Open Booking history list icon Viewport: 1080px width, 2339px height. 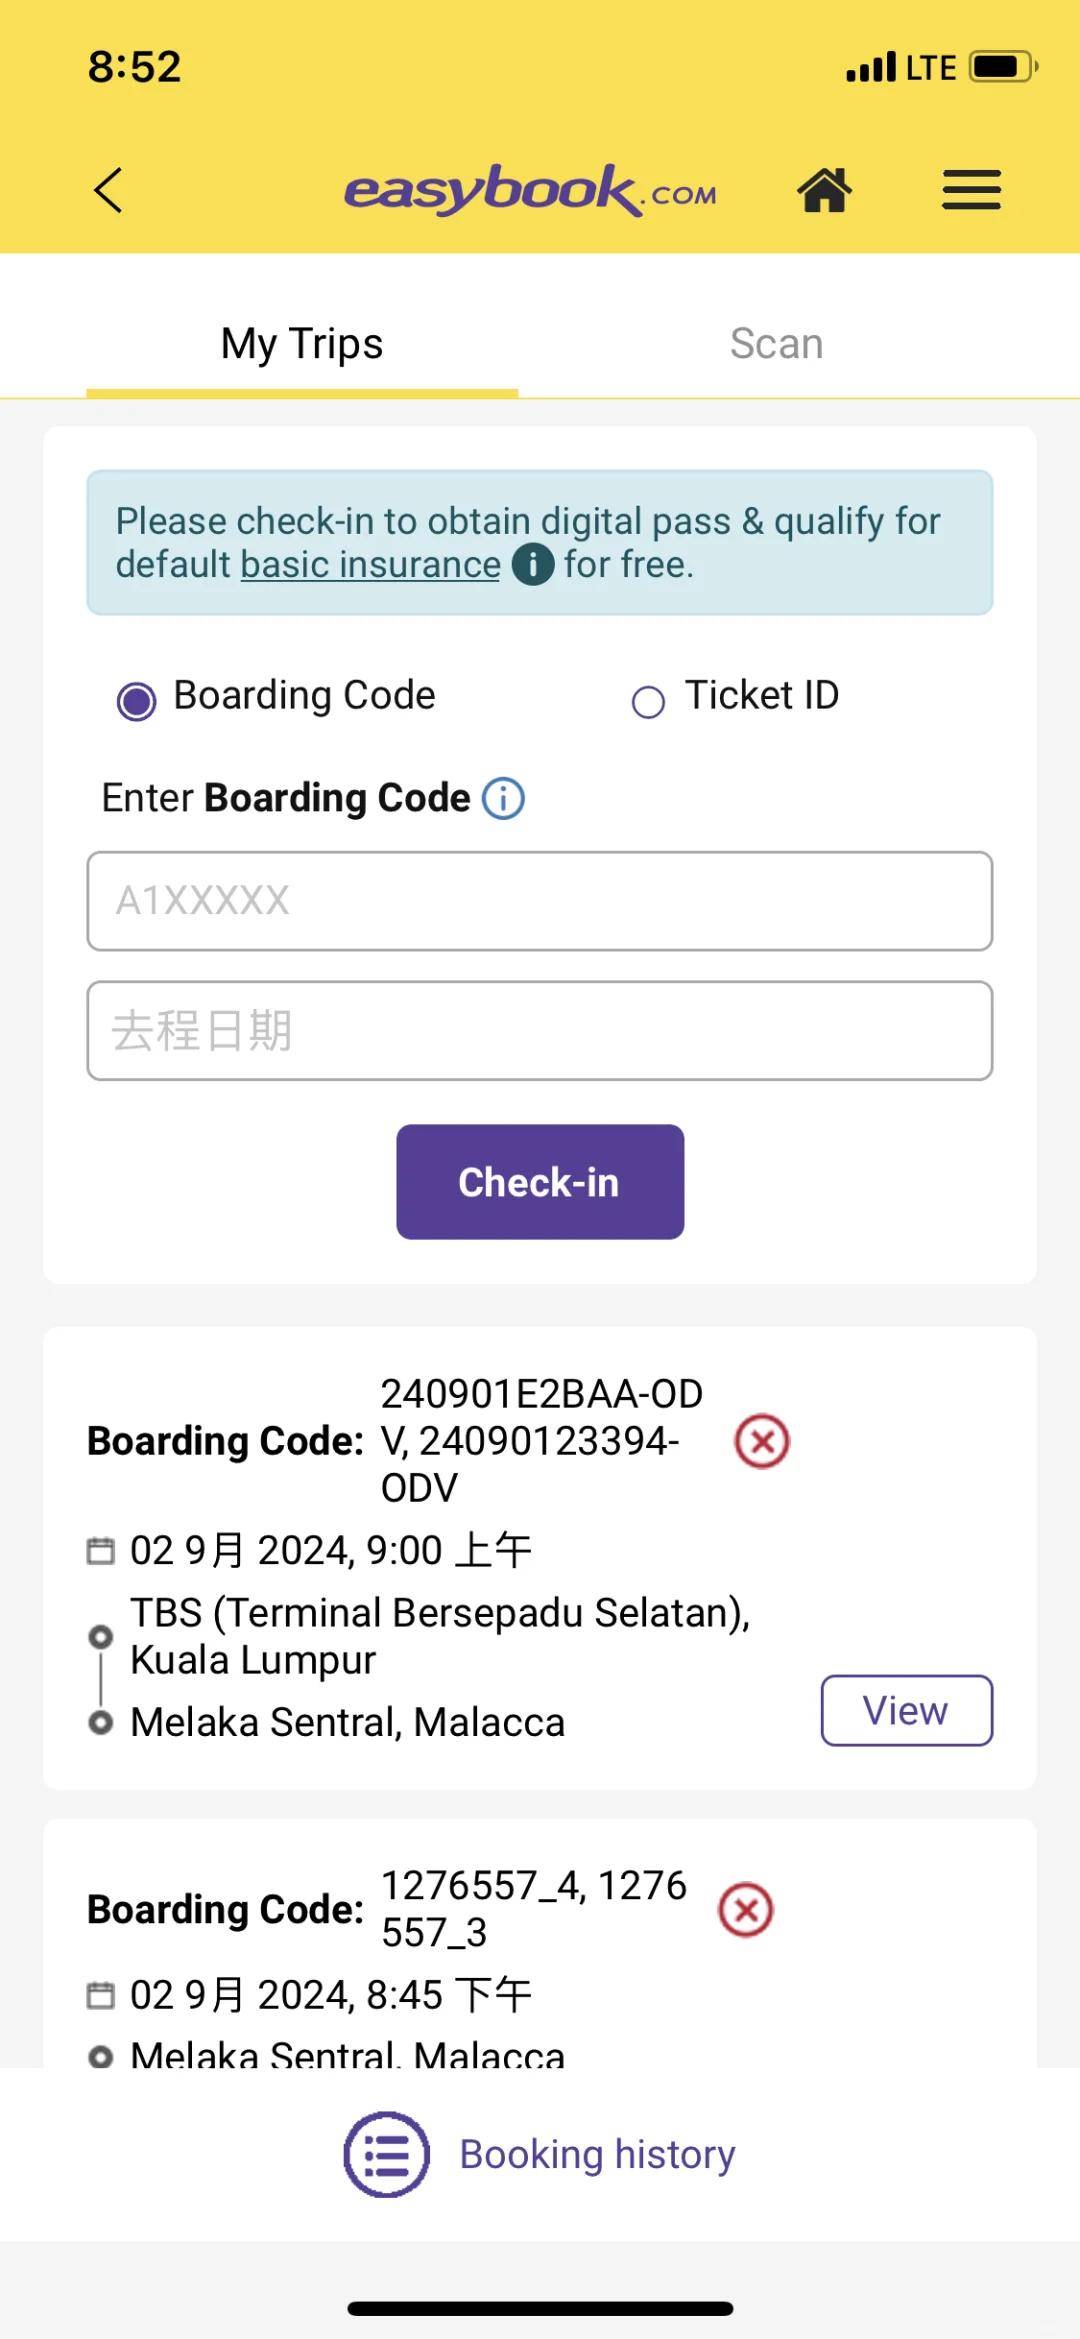(387, 2154)
